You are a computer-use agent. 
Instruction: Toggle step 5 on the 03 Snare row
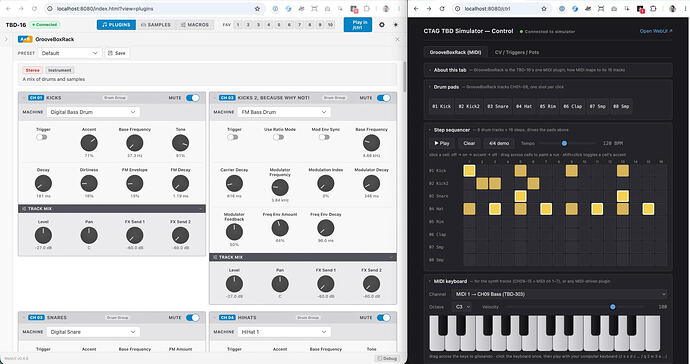(x=521, y=196)
